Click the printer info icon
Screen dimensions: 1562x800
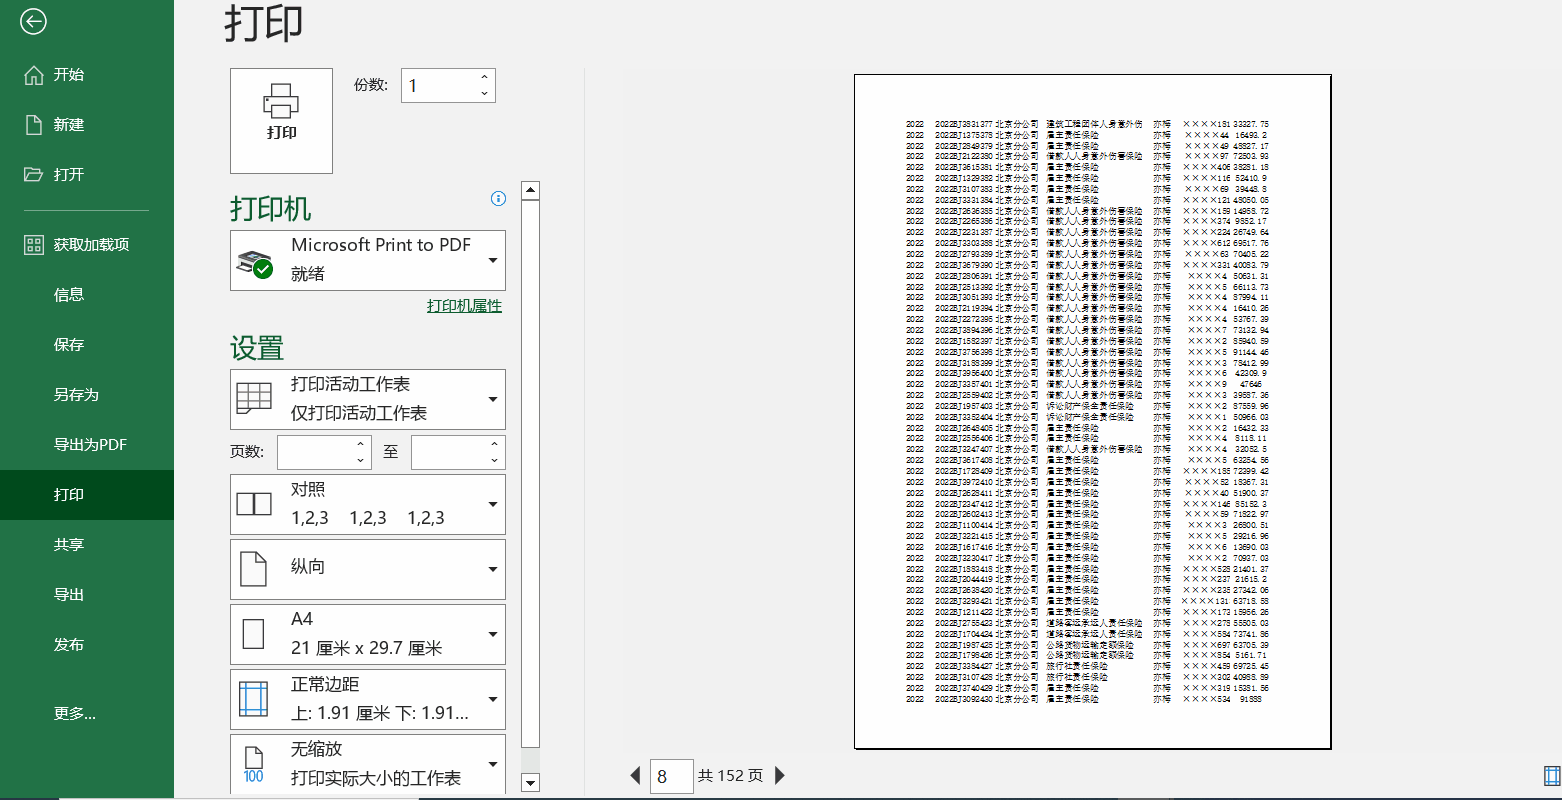coord(498,198)
